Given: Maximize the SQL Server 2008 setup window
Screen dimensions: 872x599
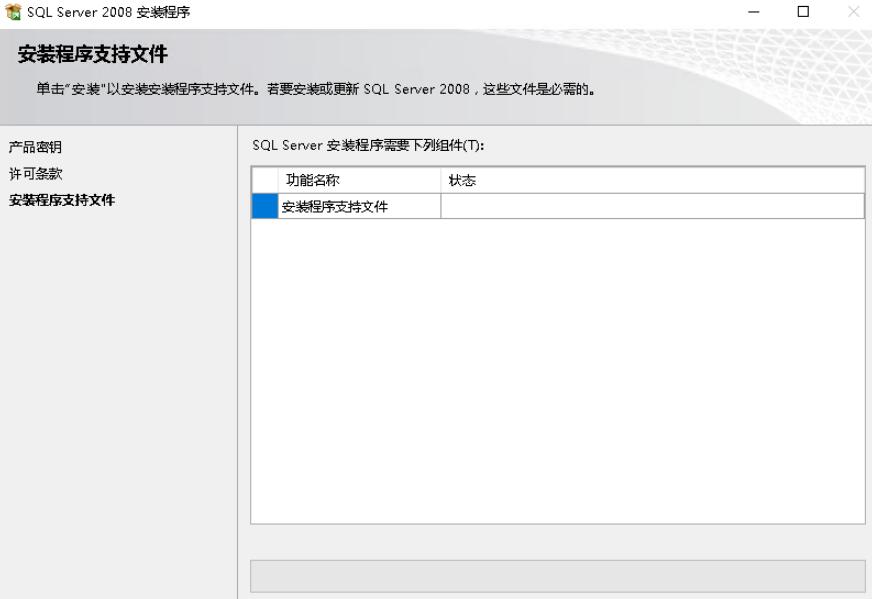Looking at the screenshot, I should 803,12.
